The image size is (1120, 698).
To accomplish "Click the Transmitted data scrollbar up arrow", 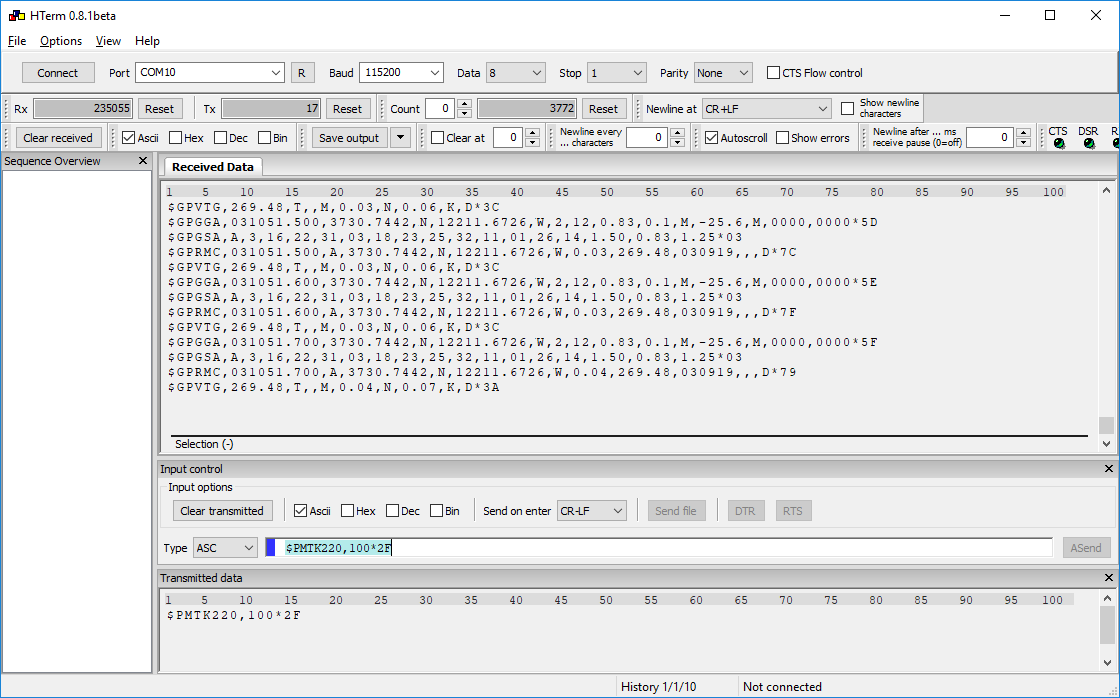I will (1108, 598).
